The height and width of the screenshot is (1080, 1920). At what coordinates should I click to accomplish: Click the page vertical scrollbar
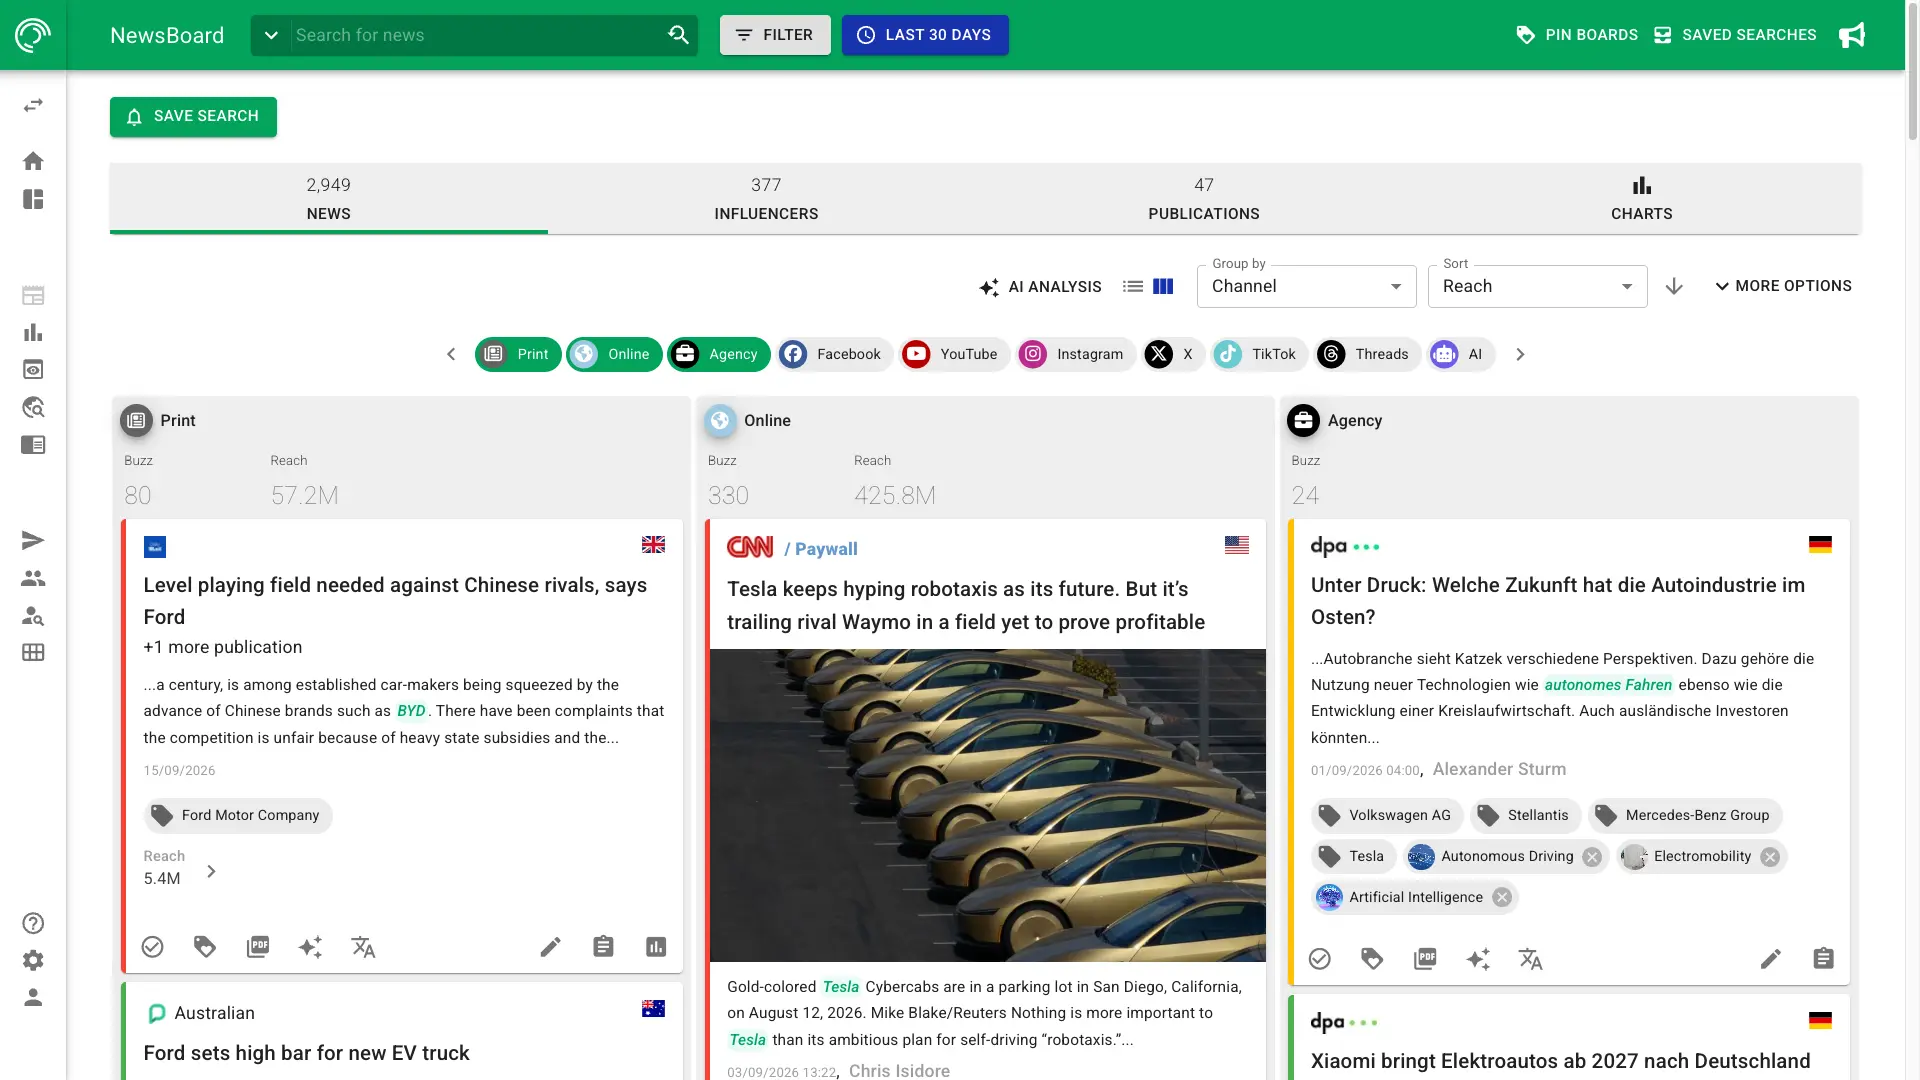[1912, 70]
